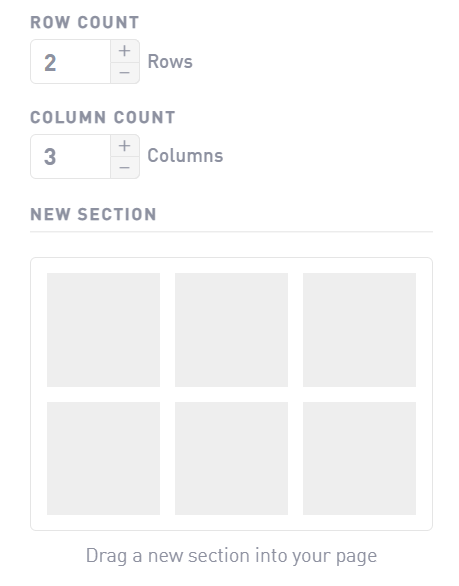
Task: Click the 'Drag a new section' hint text
Action: 231,556
